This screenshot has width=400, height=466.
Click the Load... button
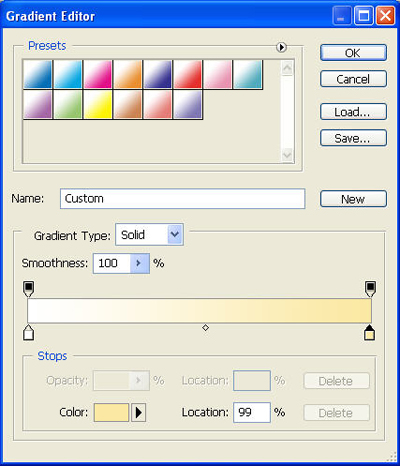tap(353, 112)
